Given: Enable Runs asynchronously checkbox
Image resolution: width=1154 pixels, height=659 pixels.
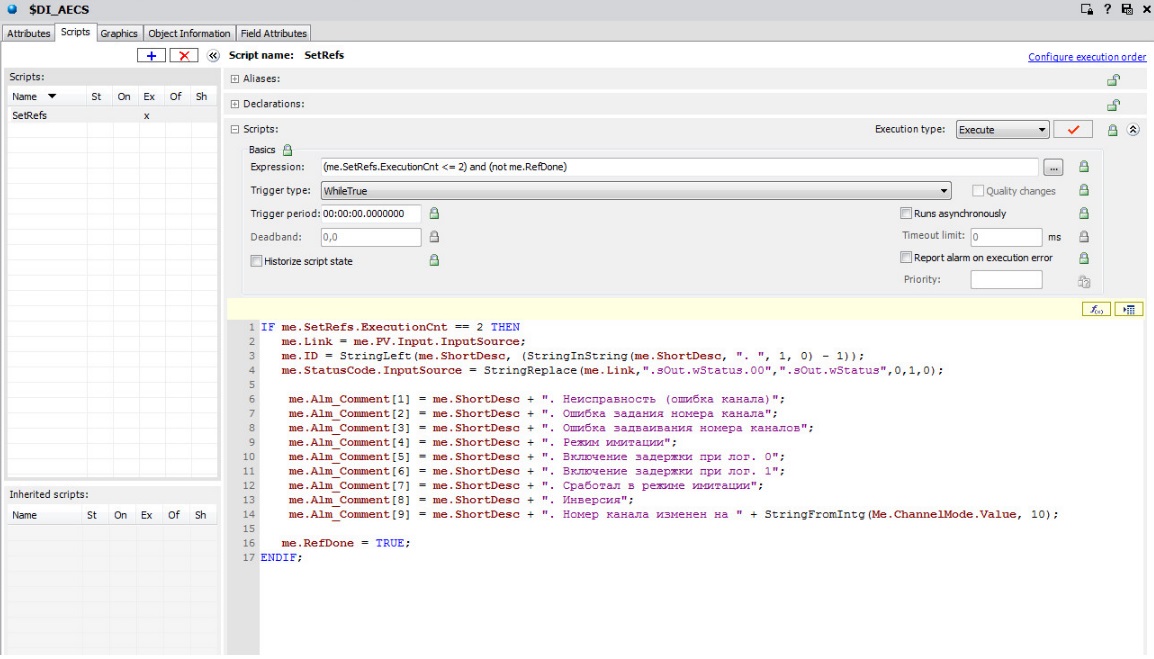Looking at the screenshot, I should [x=906, y=213].
